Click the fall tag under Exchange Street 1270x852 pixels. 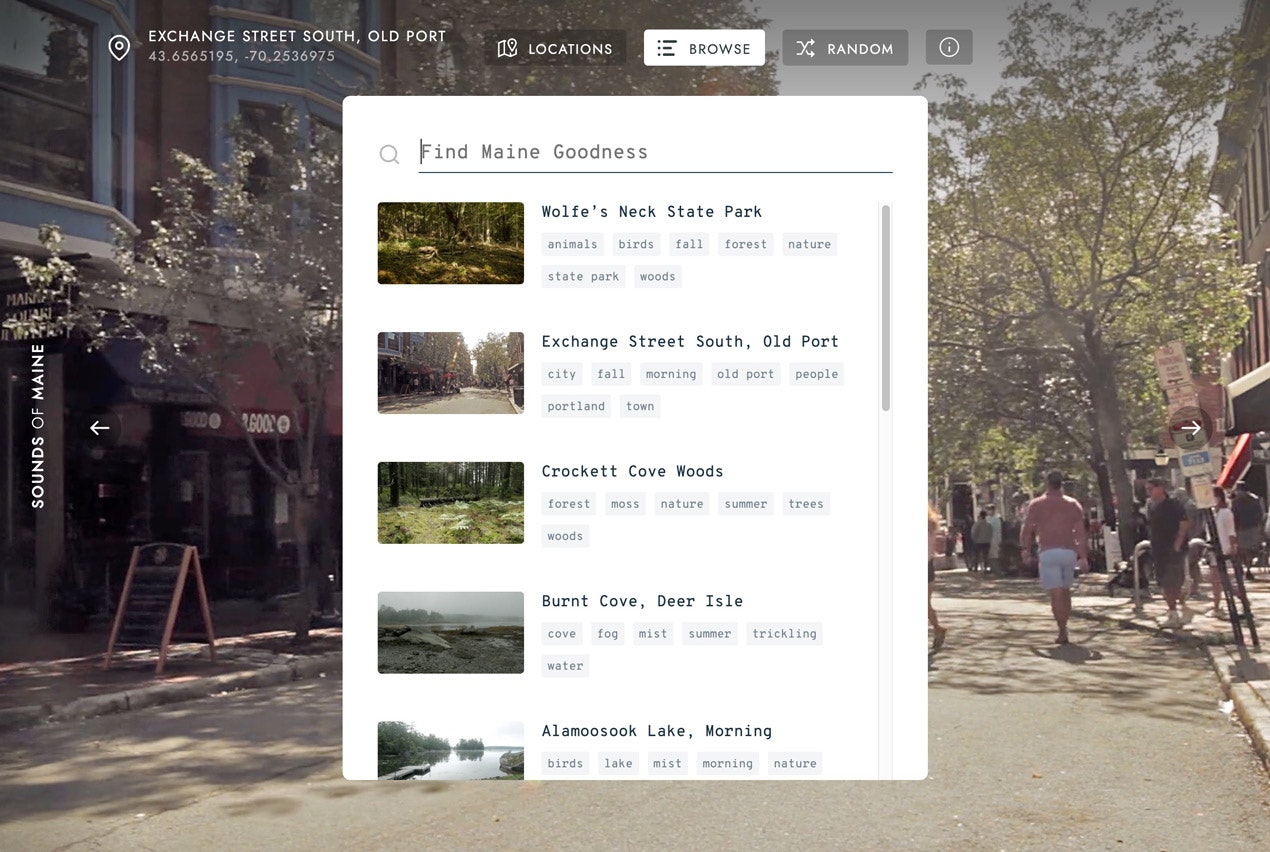(x=611, y=374)
